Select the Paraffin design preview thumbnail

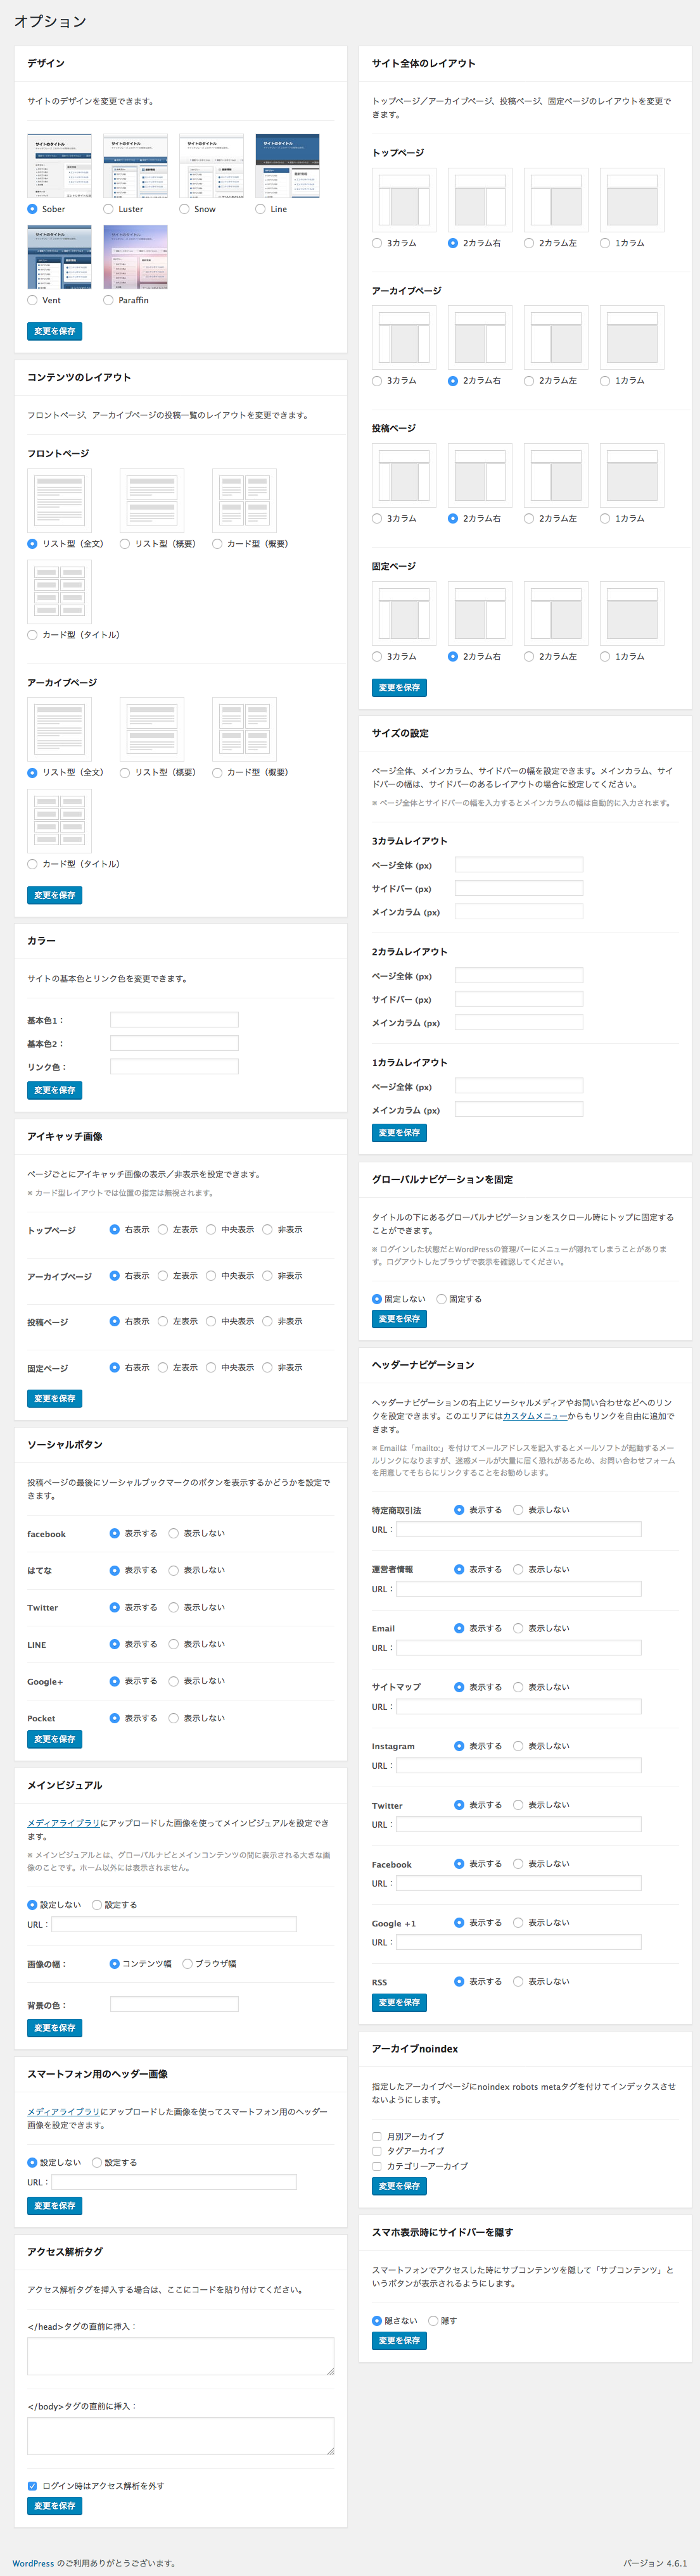135,257
